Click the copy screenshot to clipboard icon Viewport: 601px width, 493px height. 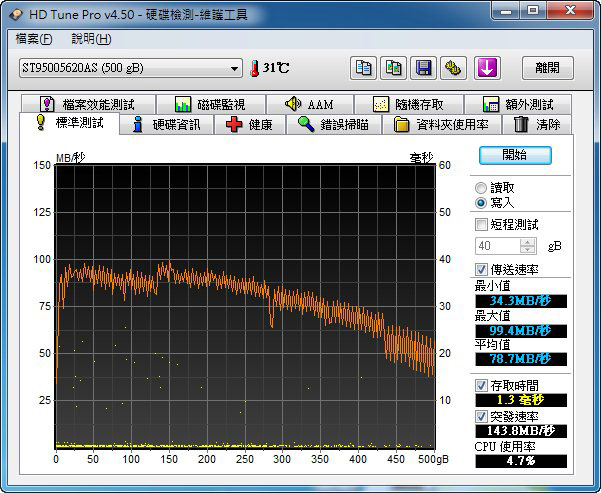coord(393,68)
